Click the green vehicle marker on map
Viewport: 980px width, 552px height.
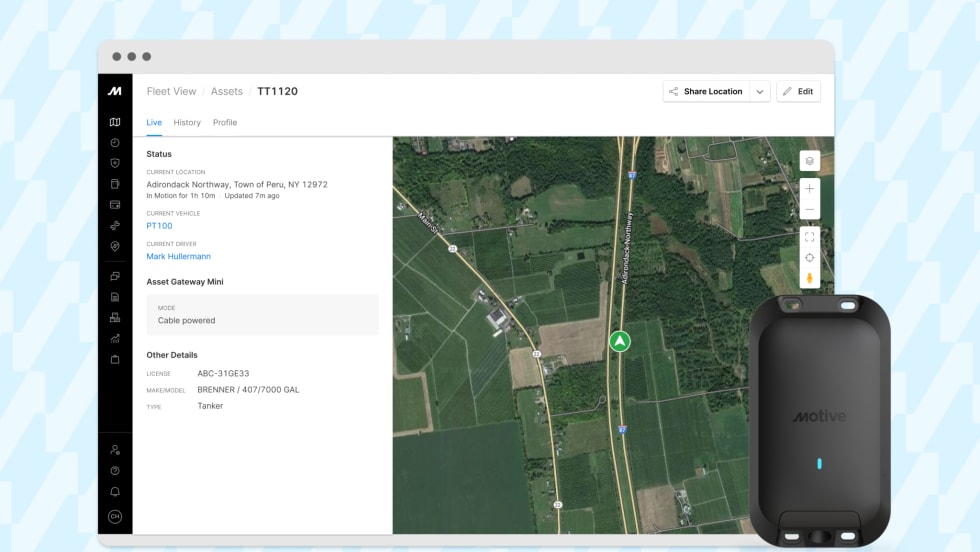(620, 342)
